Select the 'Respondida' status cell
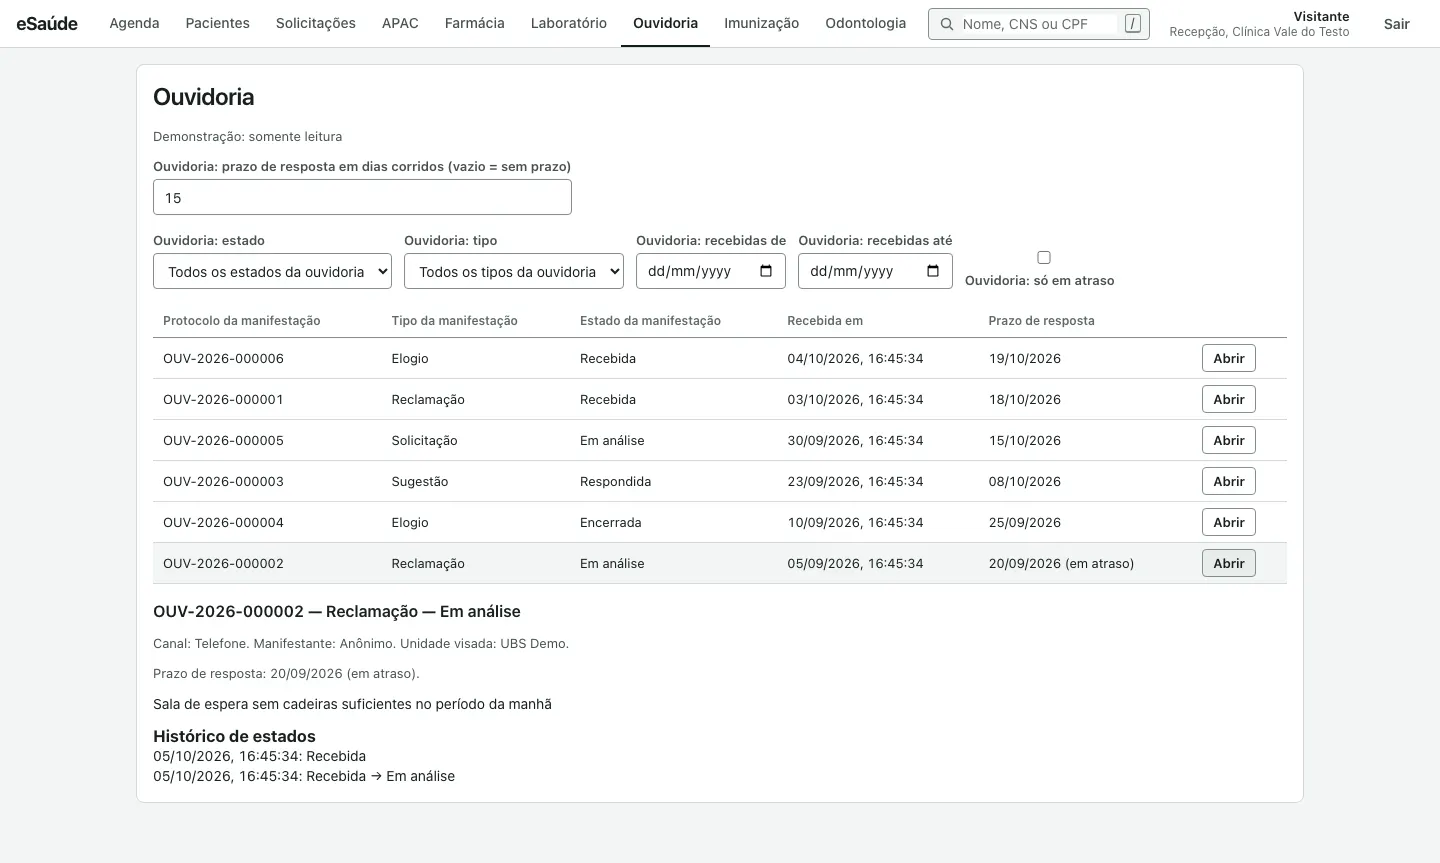This screenshot has width=1440, height=863. 615,481
